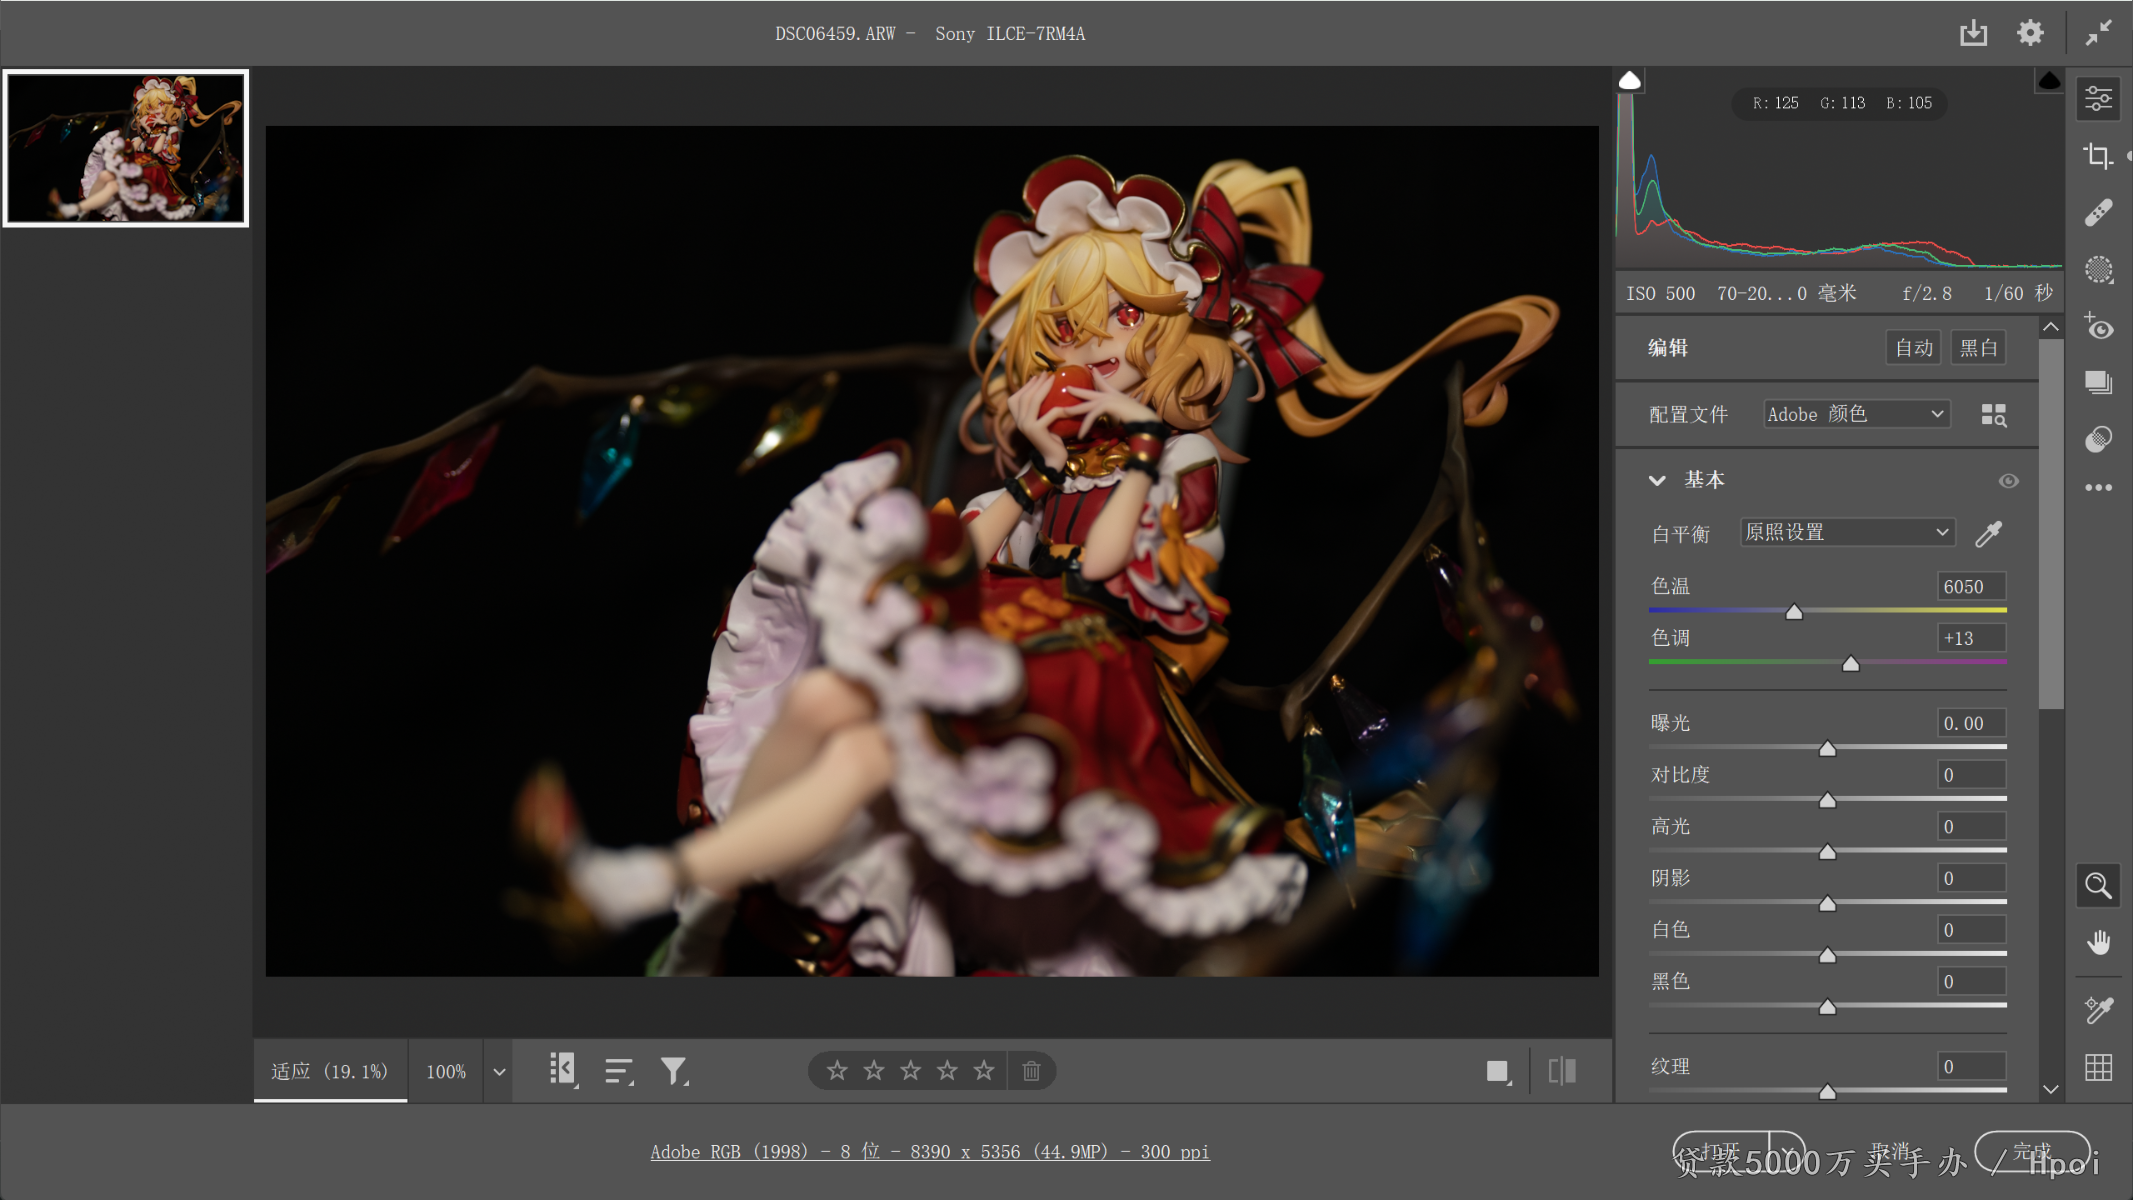Toggle the Basic panel visibility eye
The width and height of the screenshot is (2133, 1200).
point(2008,481)
